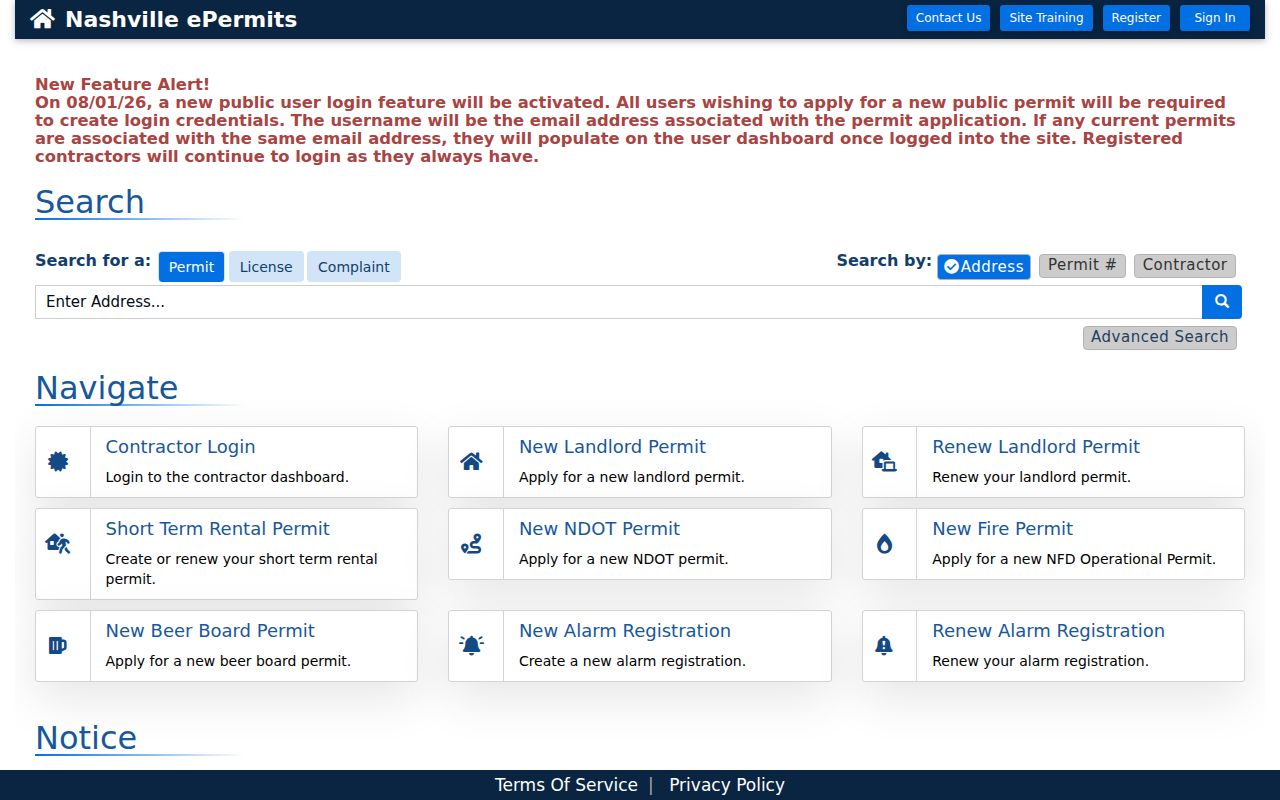
Task: Click the Renew Alarm Registration bell icon
Action: (884, 646)
